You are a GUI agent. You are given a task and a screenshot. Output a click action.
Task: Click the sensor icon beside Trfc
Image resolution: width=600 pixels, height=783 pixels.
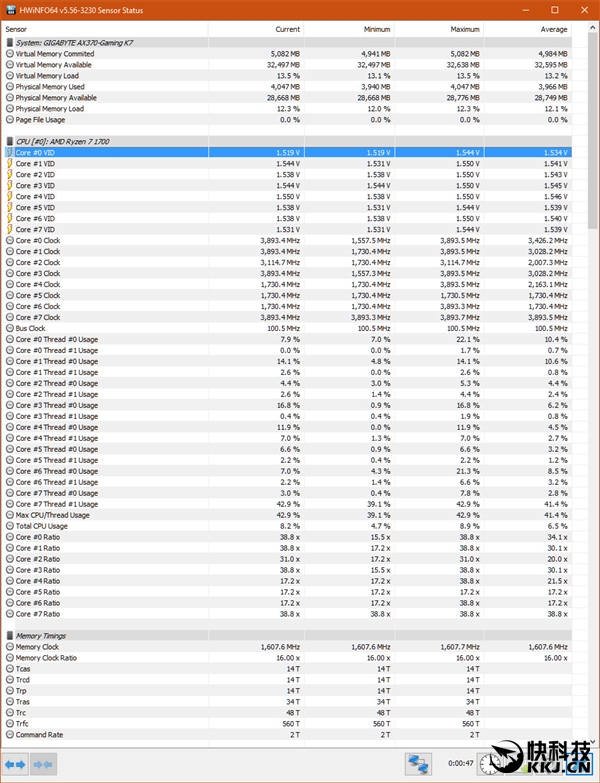click(9, 724)
